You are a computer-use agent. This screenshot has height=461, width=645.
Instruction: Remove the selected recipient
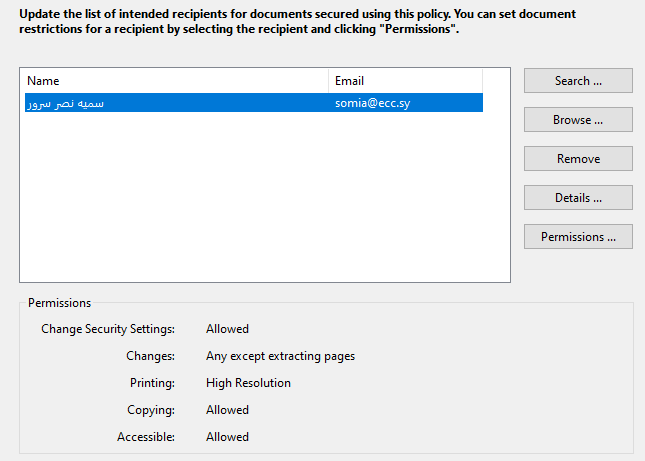click(578, 159)
